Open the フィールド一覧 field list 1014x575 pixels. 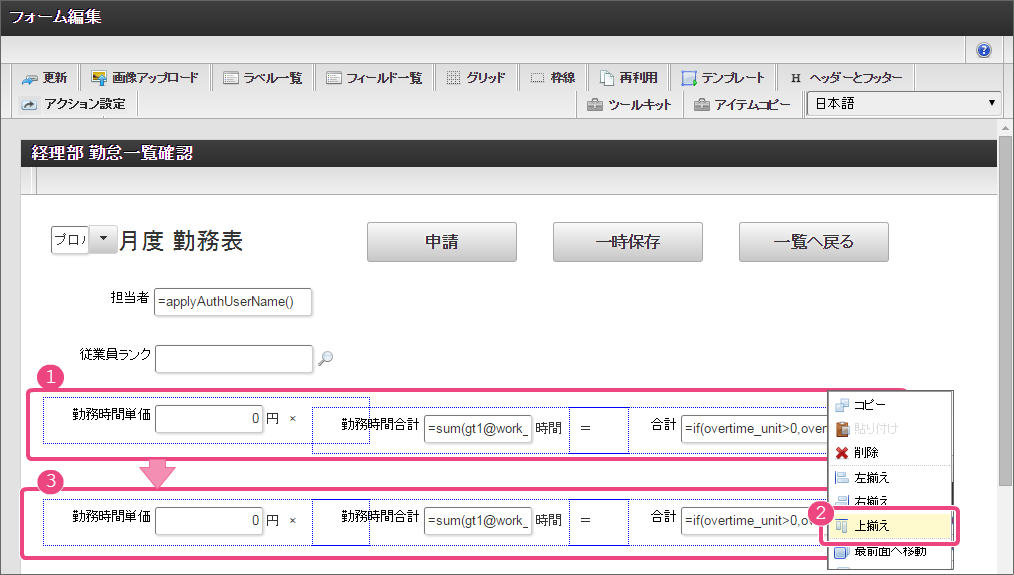tap(374, 78)
